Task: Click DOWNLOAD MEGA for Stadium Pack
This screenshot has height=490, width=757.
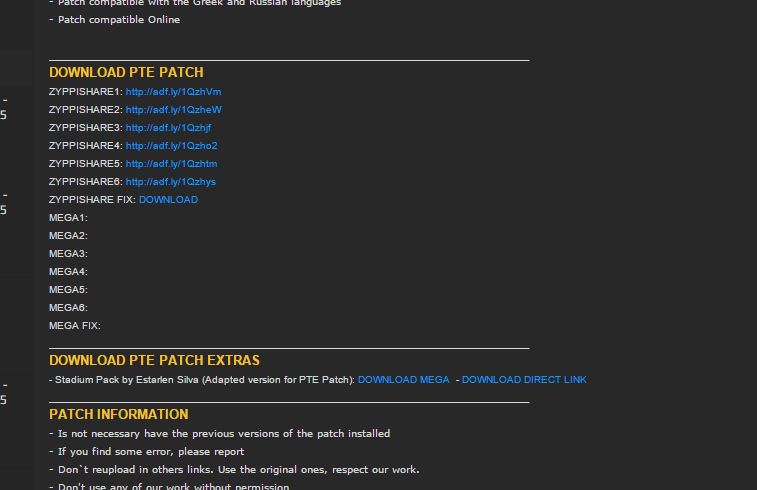Action: [x=404, y=380]
